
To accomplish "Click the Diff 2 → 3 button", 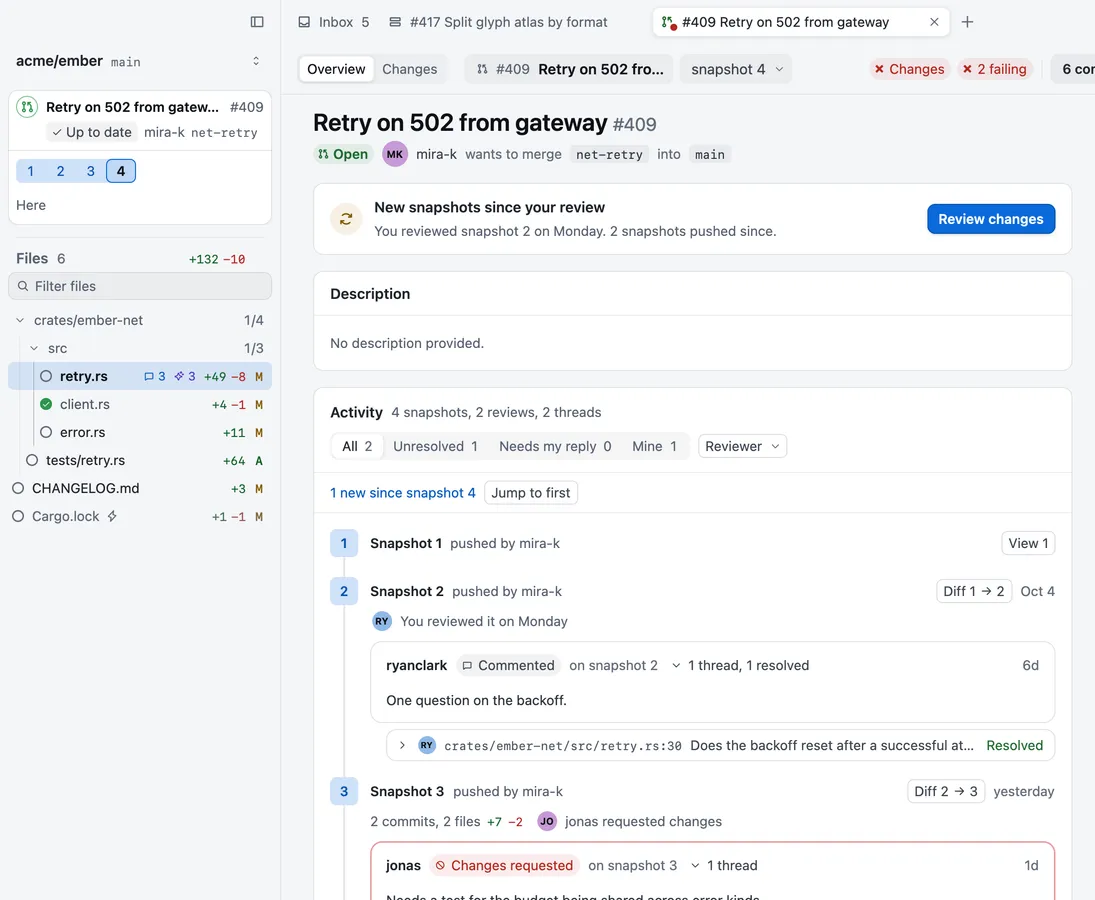I will [x=946, y=791].
